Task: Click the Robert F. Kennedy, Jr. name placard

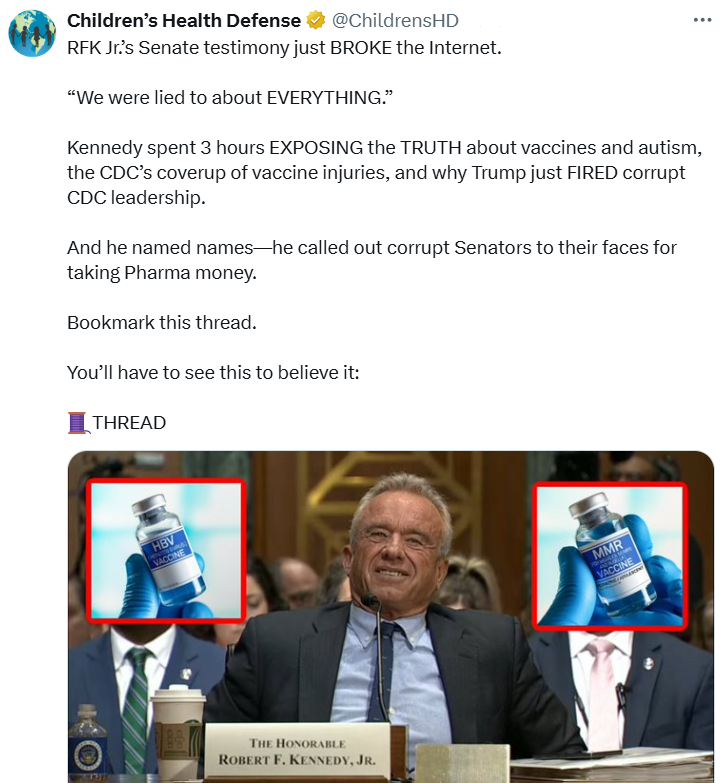Action: (x=297, y=752)
